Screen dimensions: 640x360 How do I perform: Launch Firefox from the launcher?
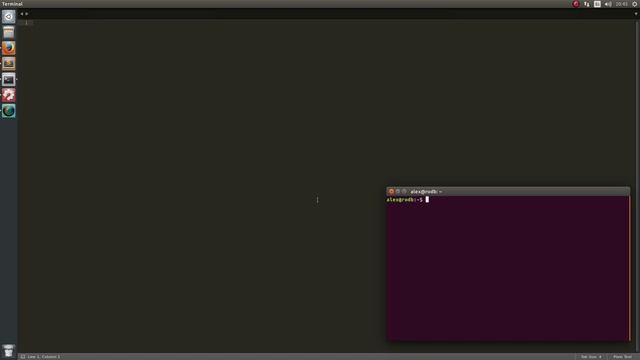click(x=9, y=48)
